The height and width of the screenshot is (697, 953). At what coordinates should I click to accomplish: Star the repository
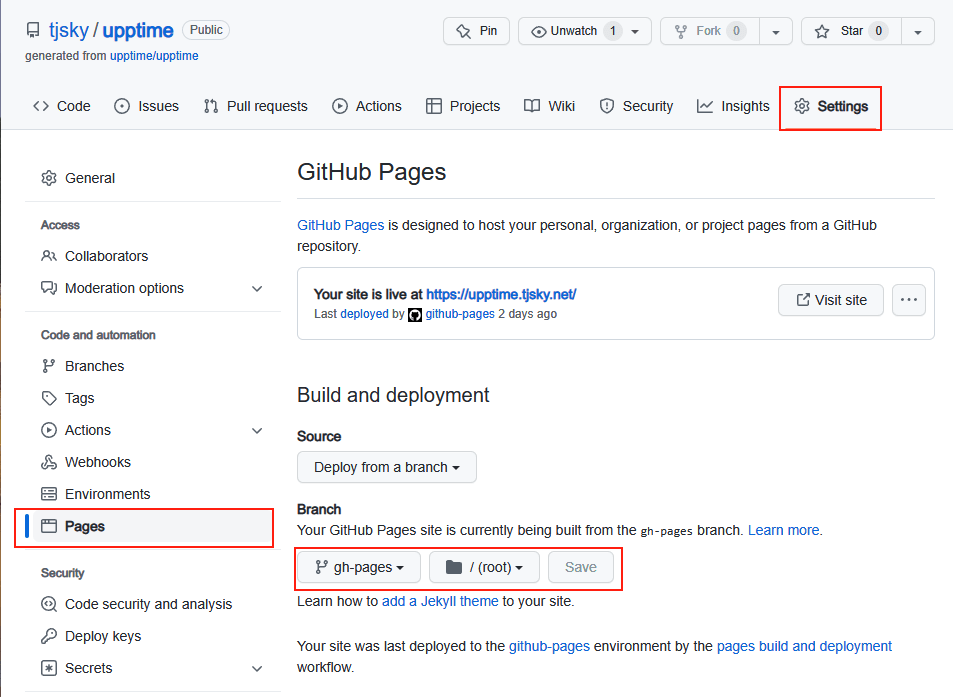click(851, 31)
